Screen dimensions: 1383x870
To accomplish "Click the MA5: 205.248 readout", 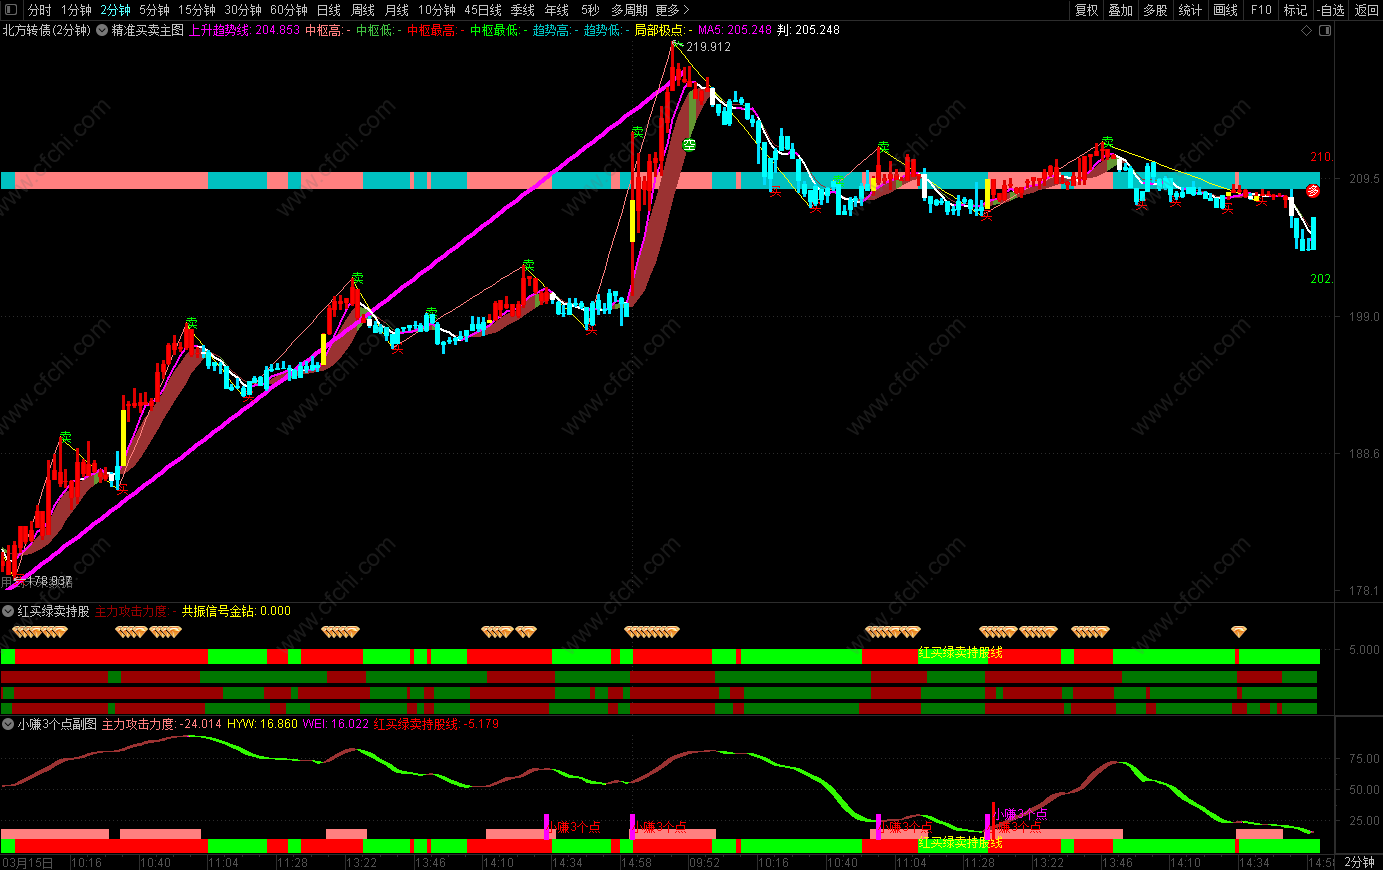I will [735, 30].
